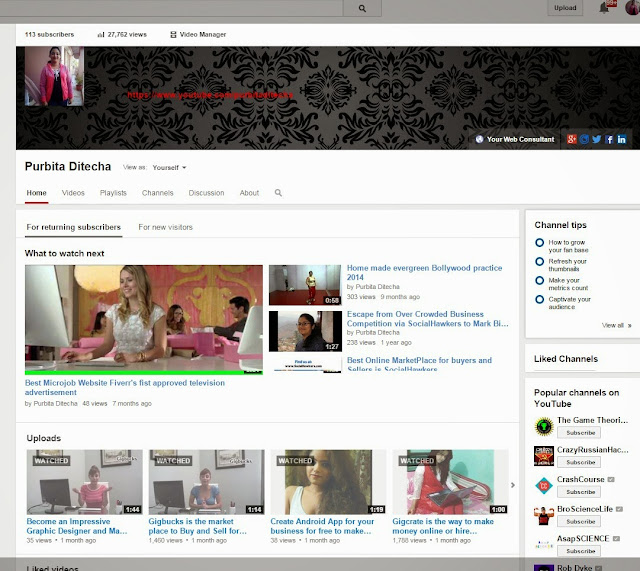Click the channel search magnifier icon
Viewport: 640px width, 571px height.
tap(278, 193)
